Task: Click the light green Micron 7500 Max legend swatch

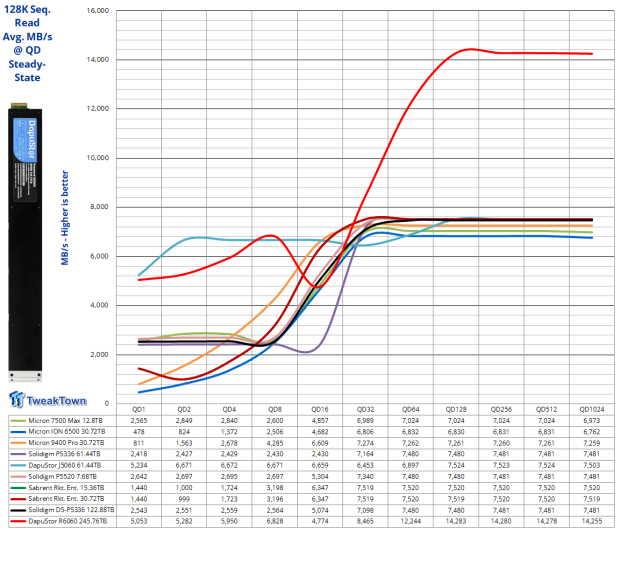Action: pos(18,421)
